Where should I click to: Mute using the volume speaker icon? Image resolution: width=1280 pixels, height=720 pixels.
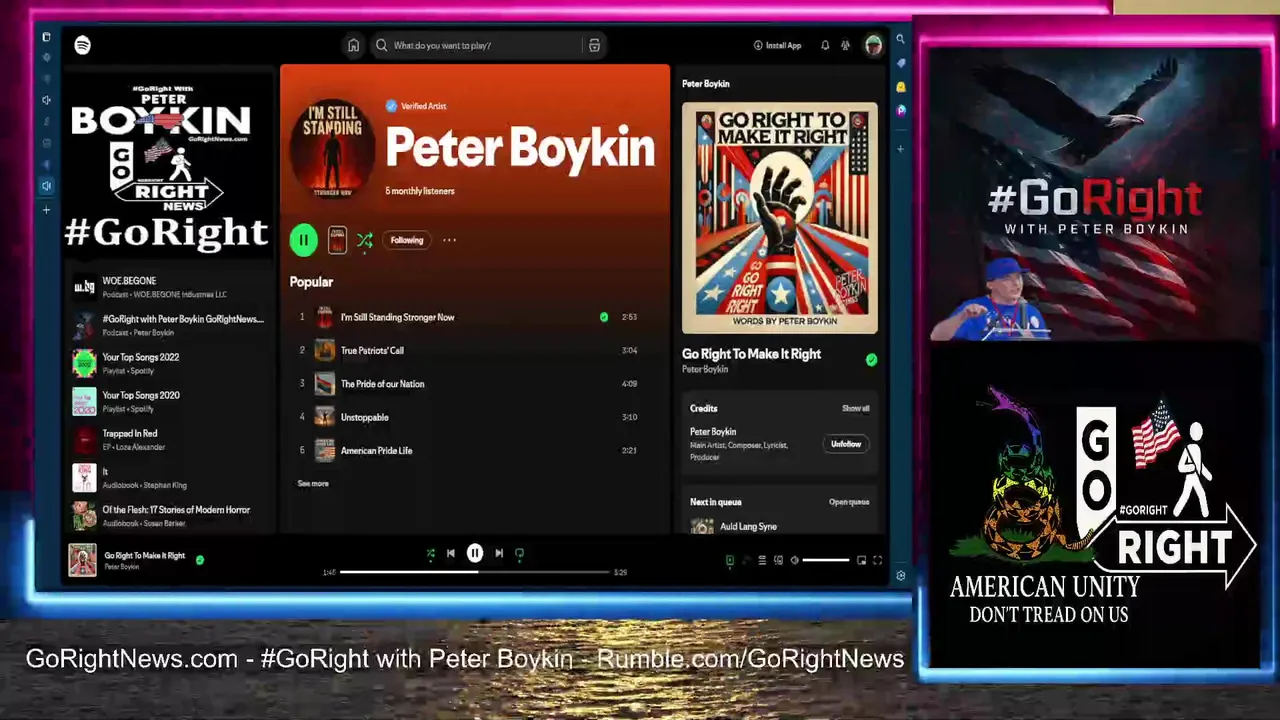(795, 561)
